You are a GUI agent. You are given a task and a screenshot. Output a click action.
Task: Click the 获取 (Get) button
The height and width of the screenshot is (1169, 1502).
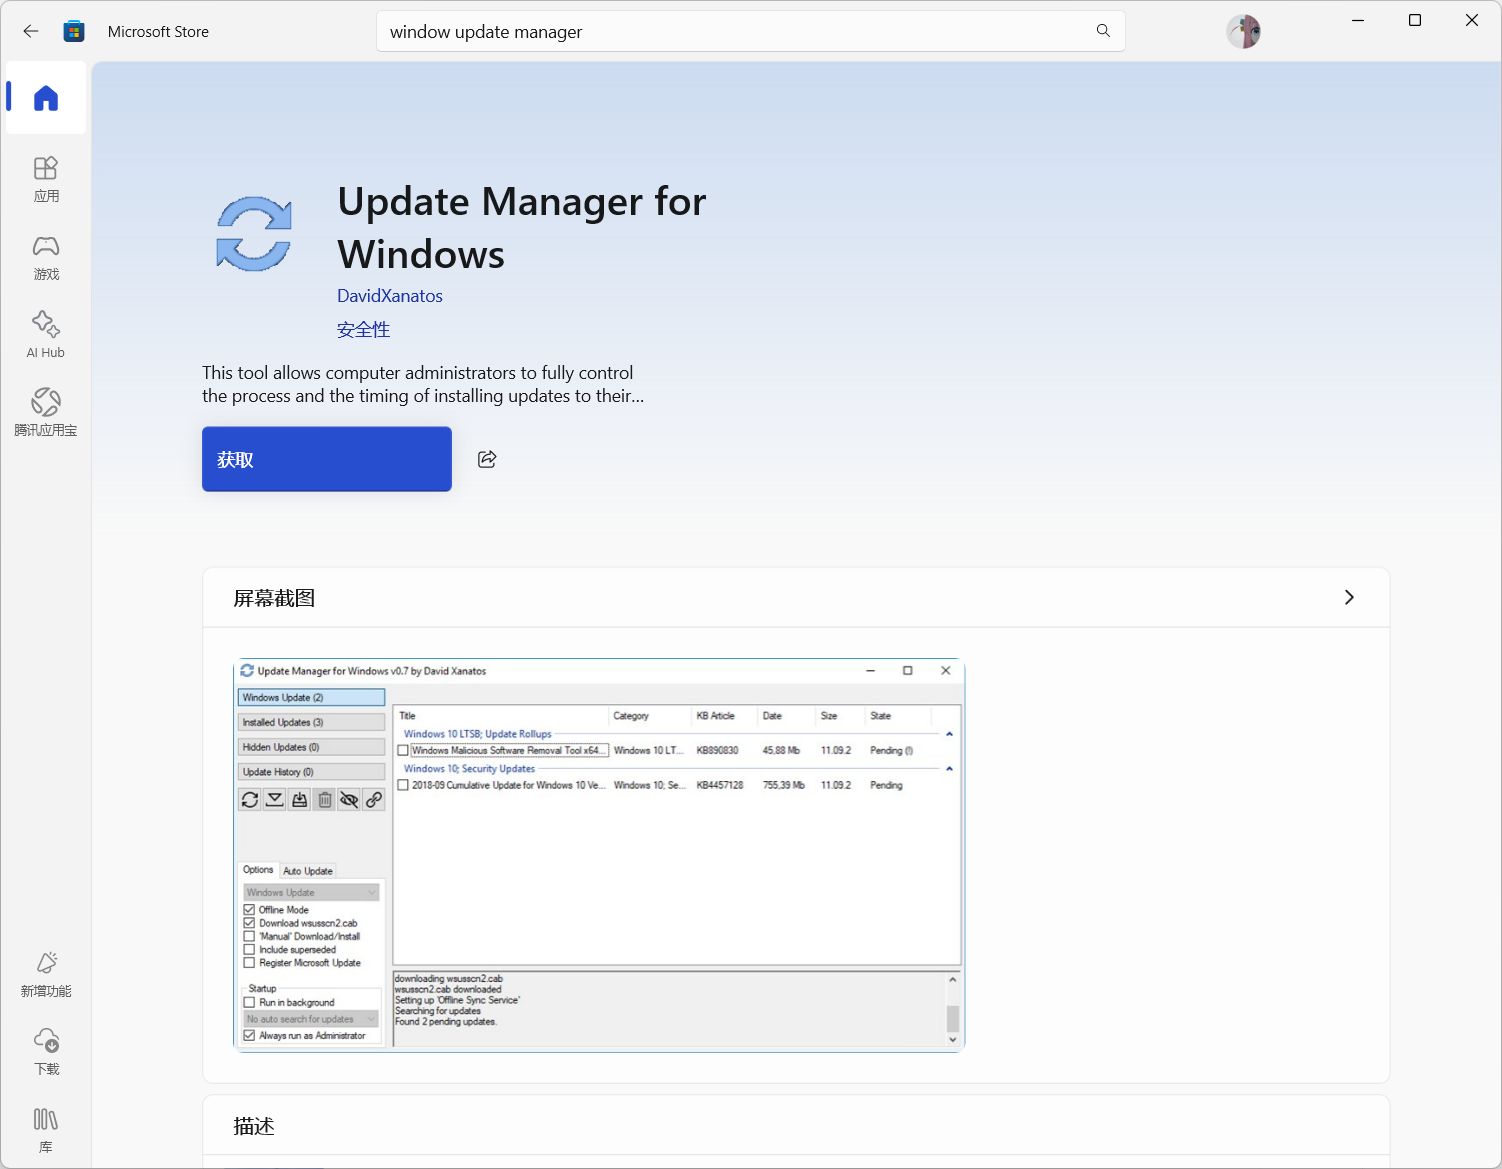pyautogui.click(x=327, y=459)
